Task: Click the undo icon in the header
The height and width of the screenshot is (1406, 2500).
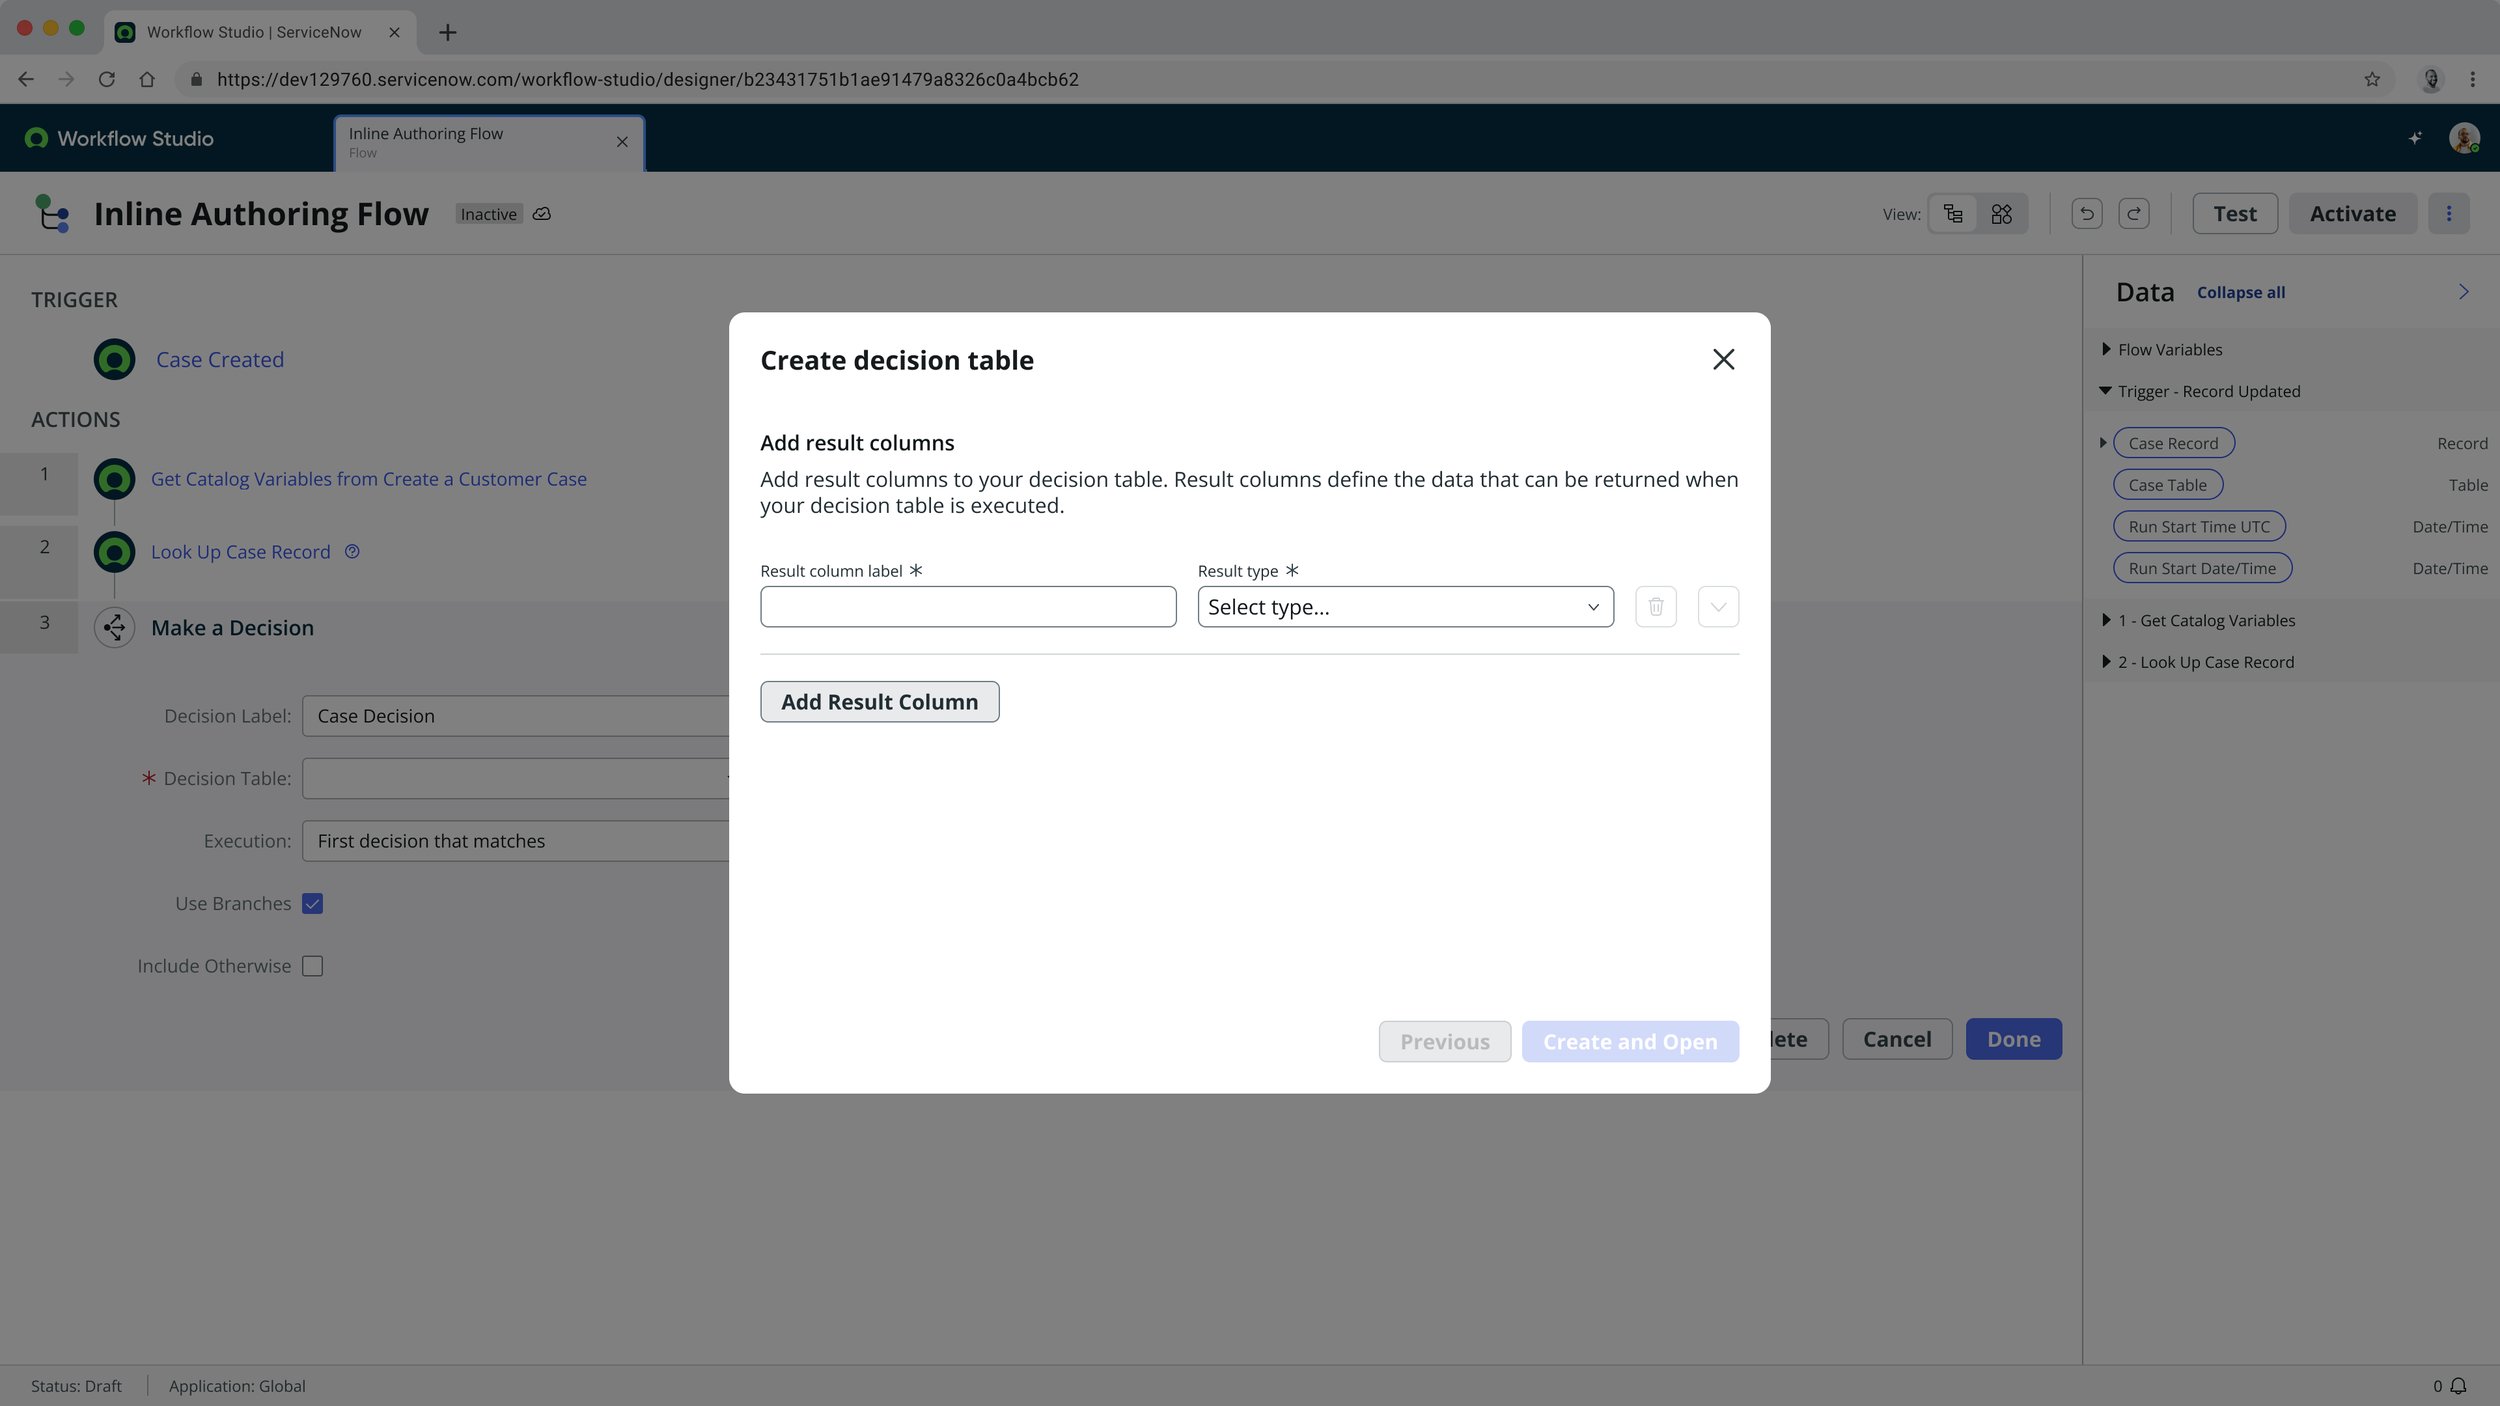Action: 2086,214
